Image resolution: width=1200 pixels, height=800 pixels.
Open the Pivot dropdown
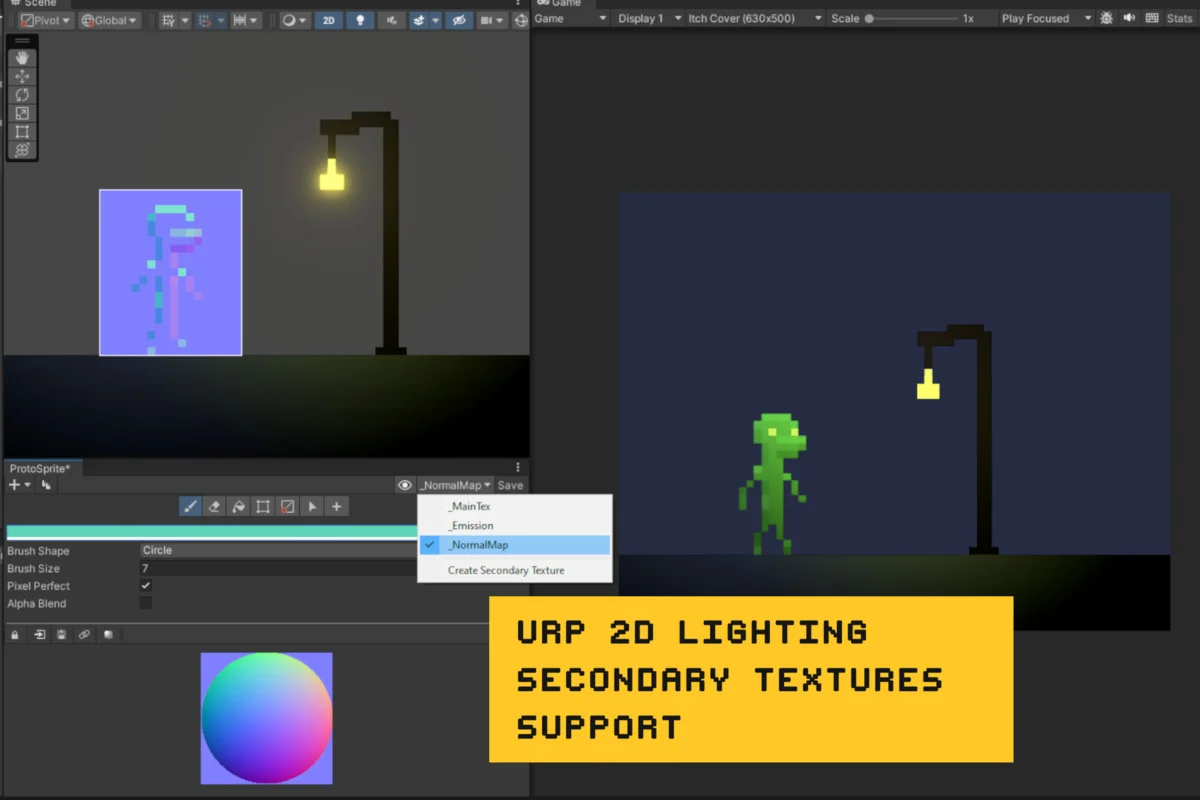45,20
